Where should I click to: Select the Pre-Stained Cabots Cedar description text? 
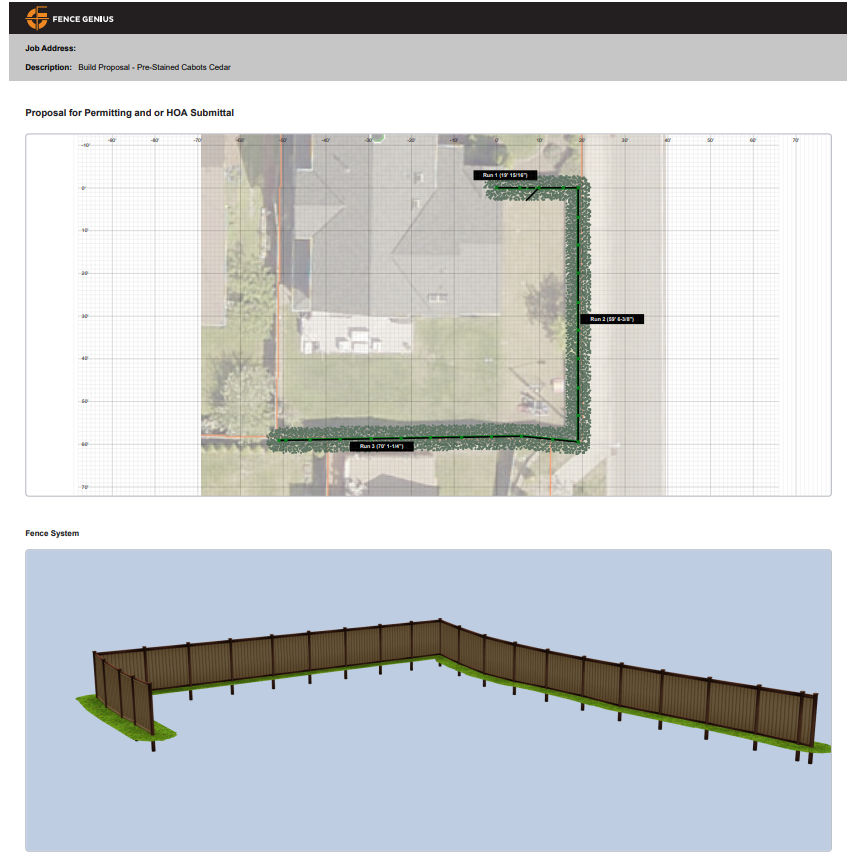click(x=155, y=67)
